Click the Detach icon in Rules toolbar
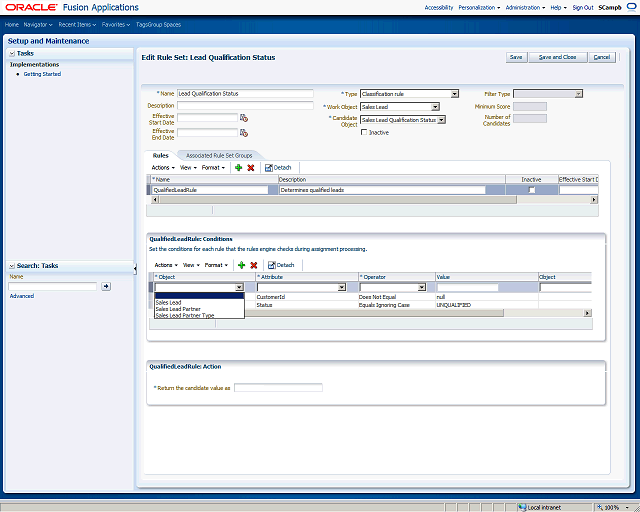The image size is (640, 512). coord(278,167)
